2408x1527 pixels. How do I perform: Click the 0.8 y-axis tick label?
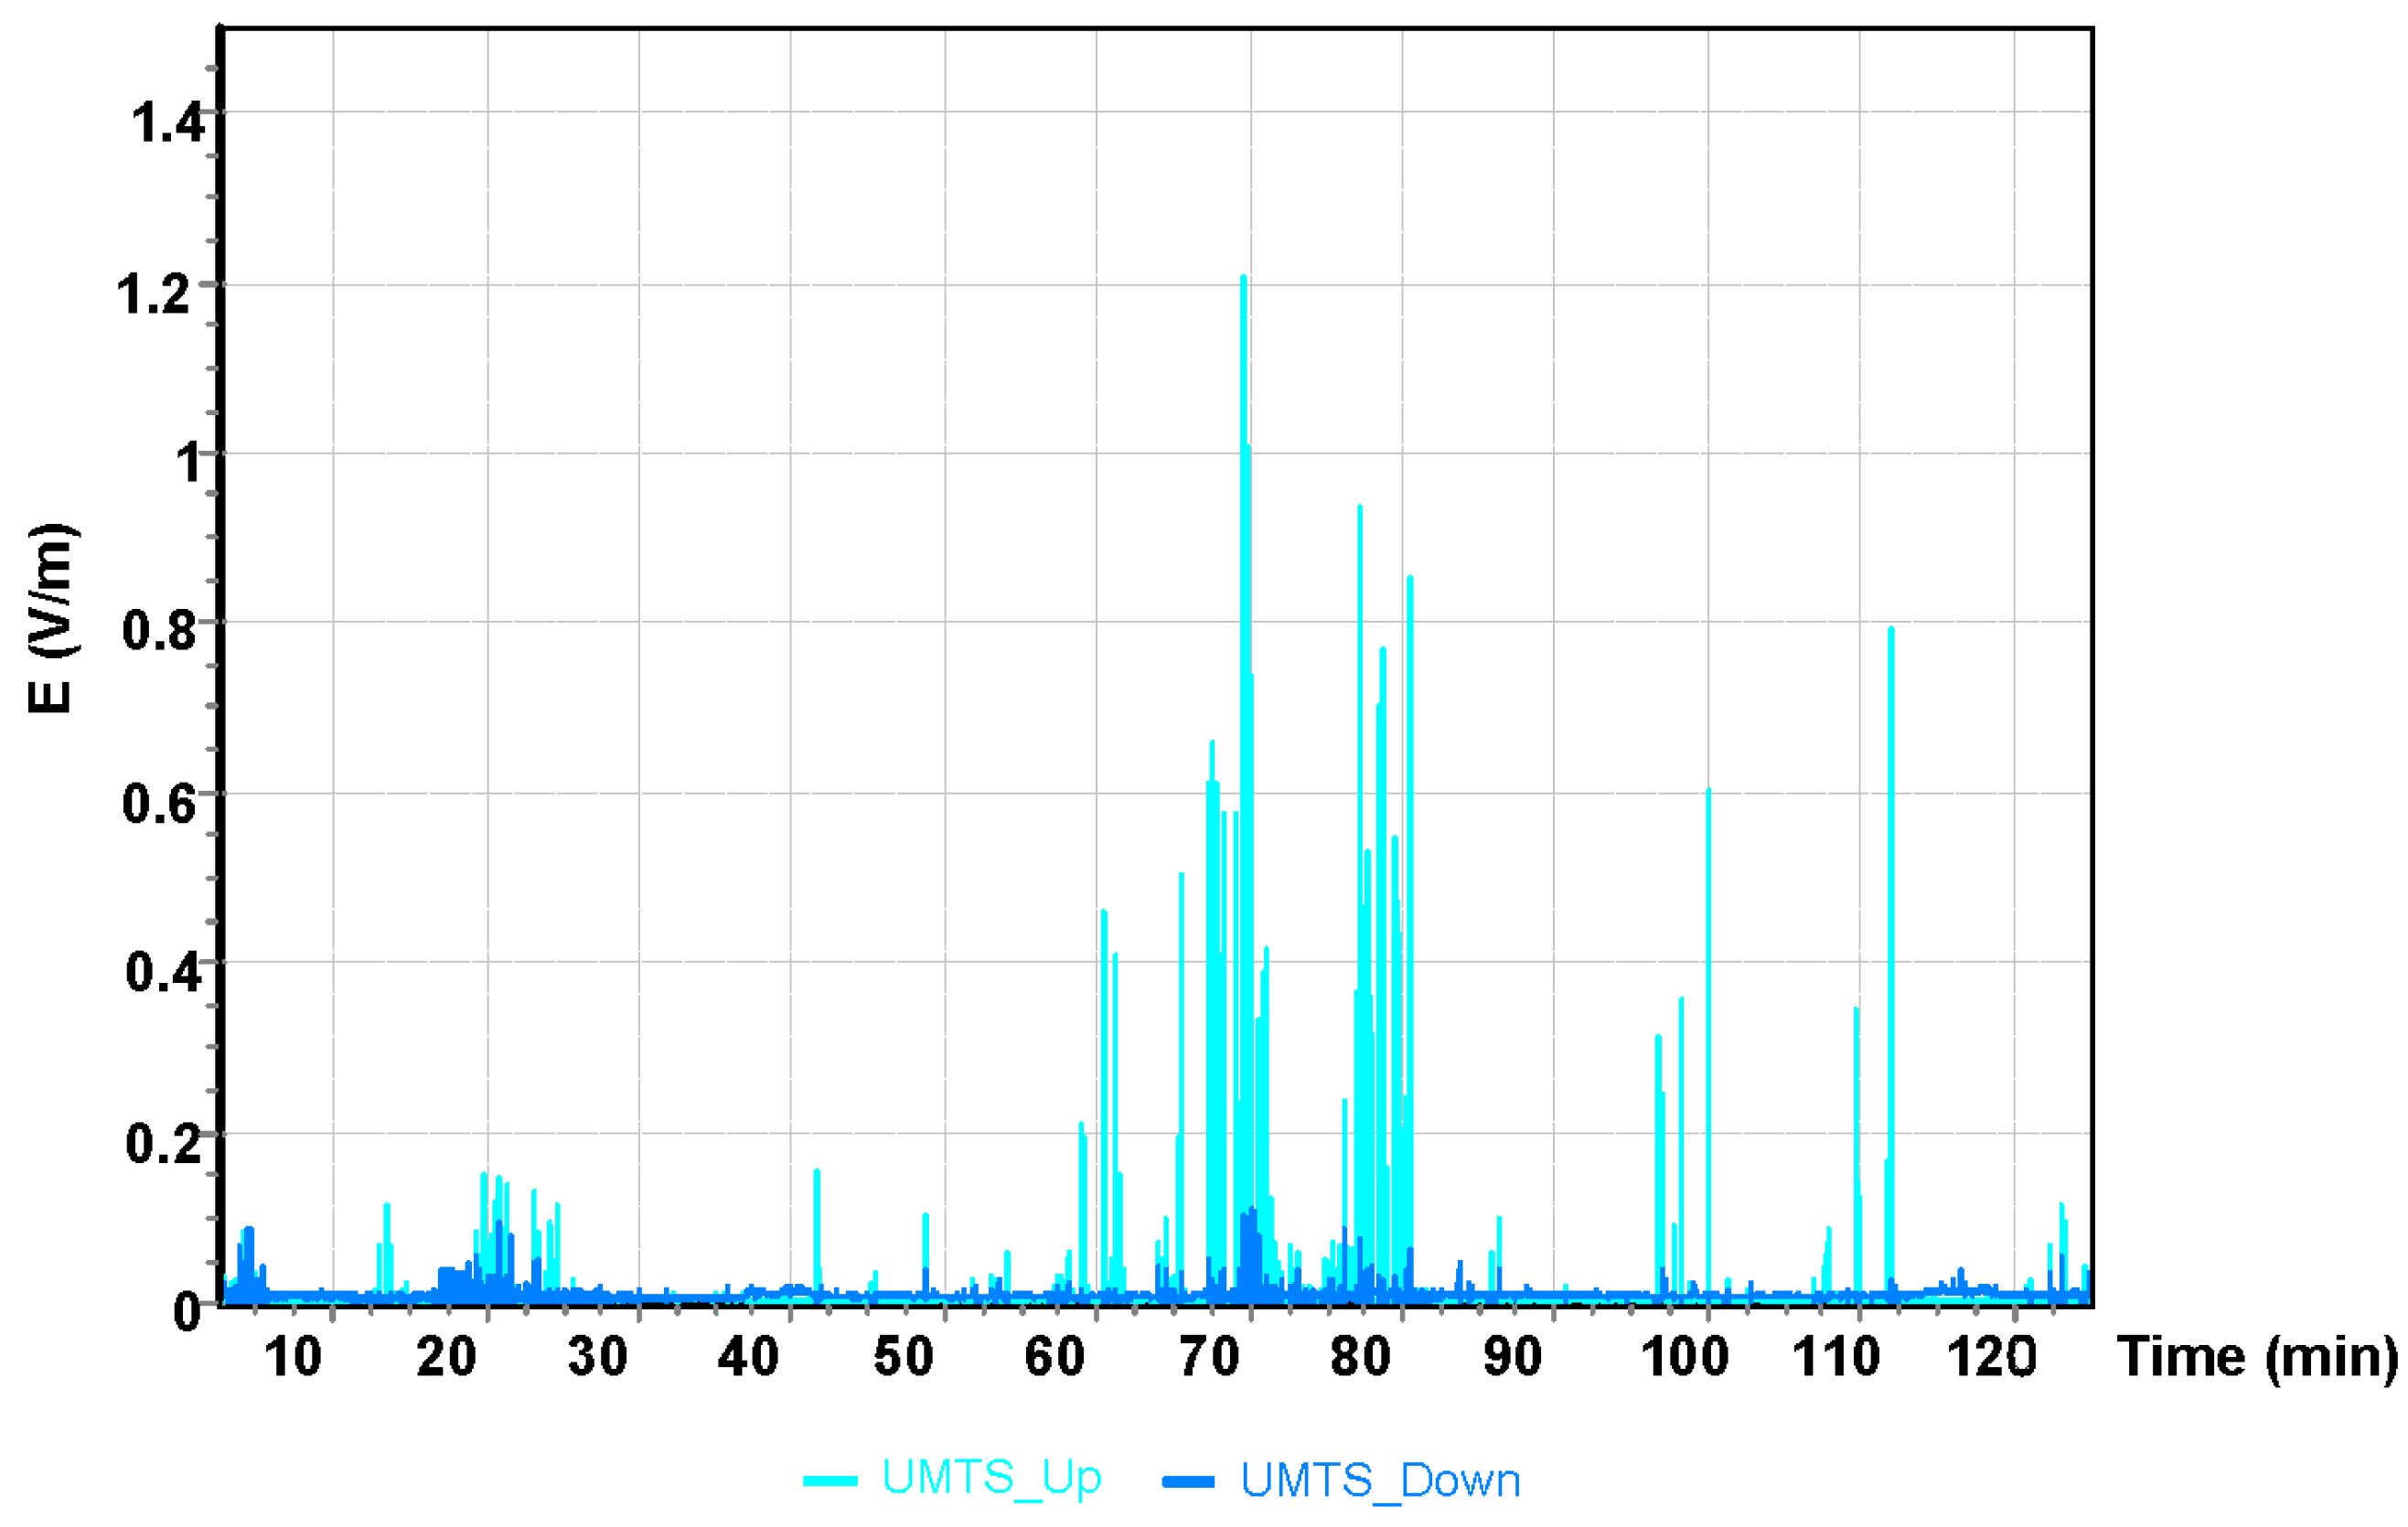coord(158,631)
